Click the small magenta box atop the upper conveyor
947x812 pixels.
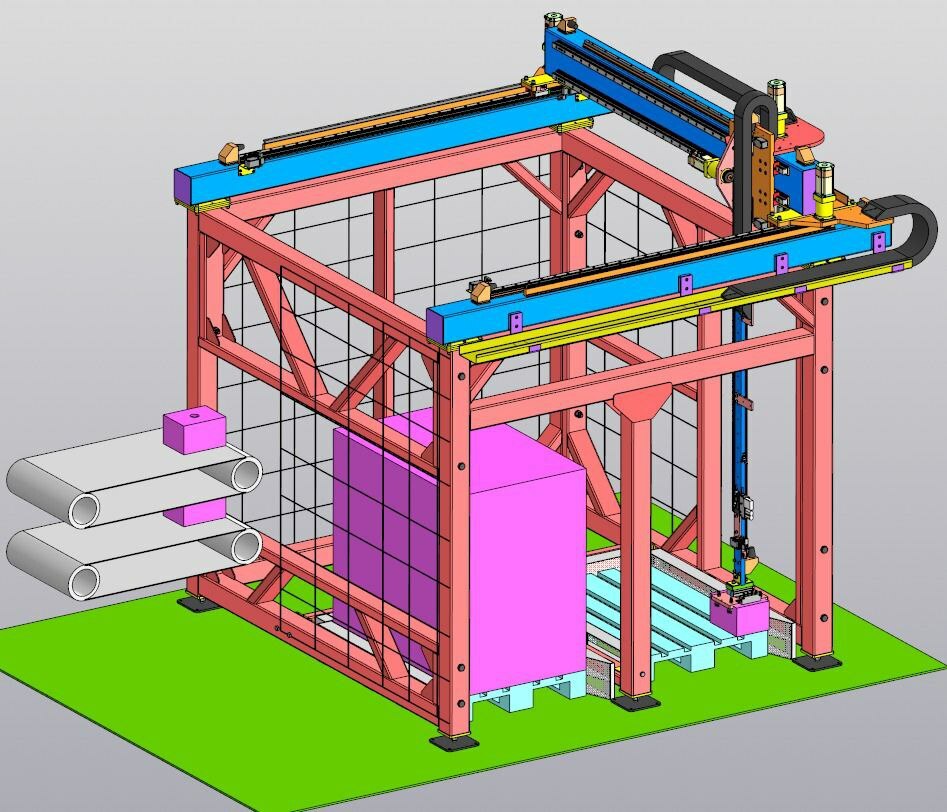[x=196, y=428]
